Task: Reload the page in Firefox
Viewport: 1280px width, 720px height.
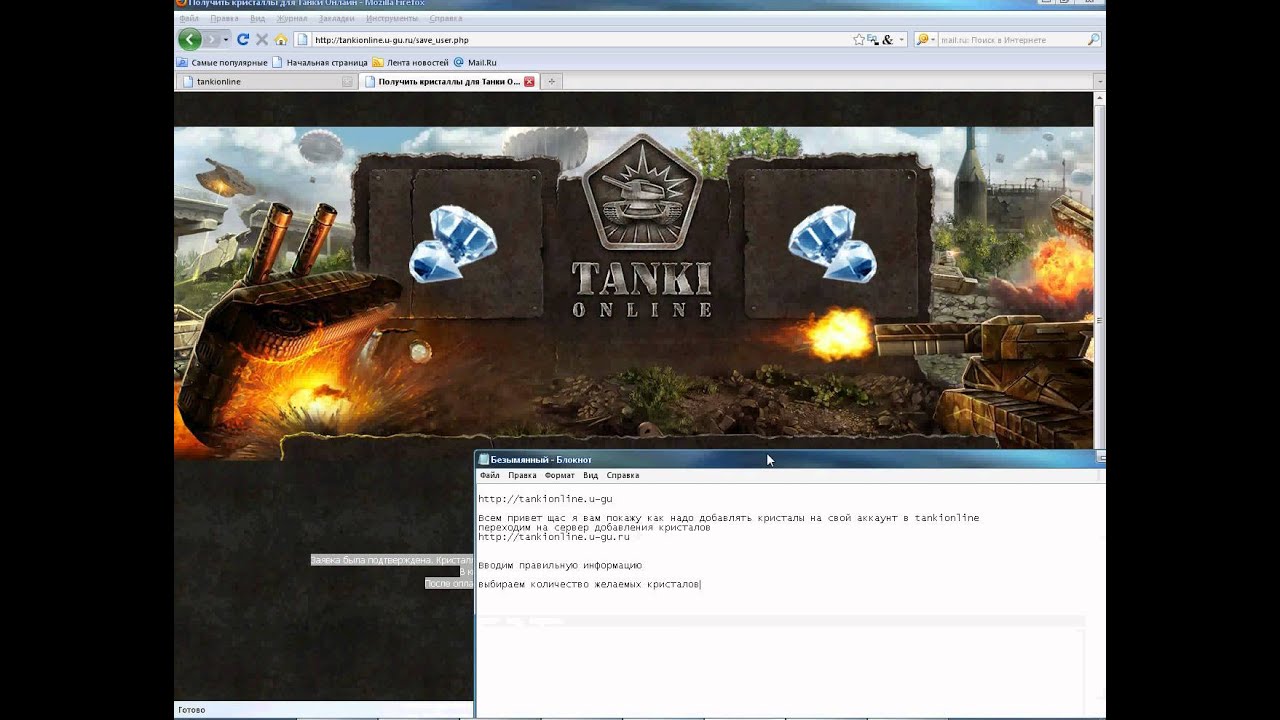Action: 242,39
